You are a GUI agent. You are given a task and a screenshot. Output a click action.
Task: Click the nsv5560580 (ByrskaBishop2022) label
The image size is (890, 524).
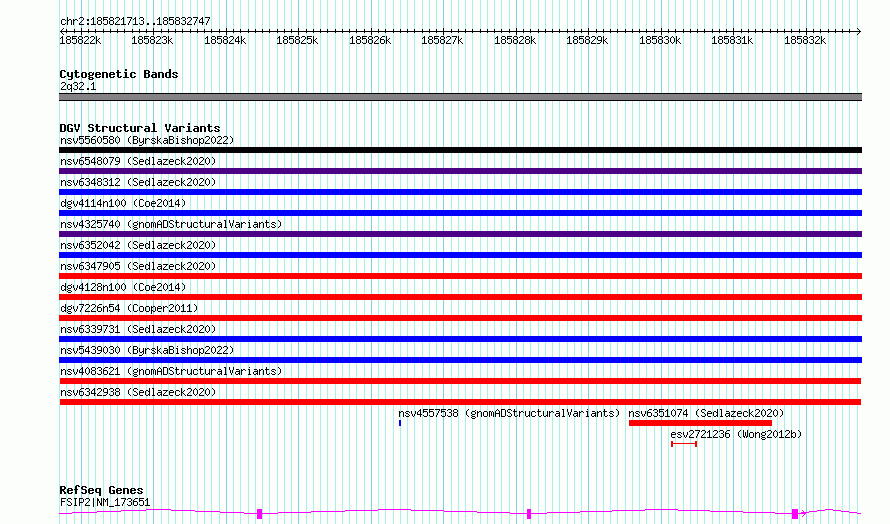point(147,140)
